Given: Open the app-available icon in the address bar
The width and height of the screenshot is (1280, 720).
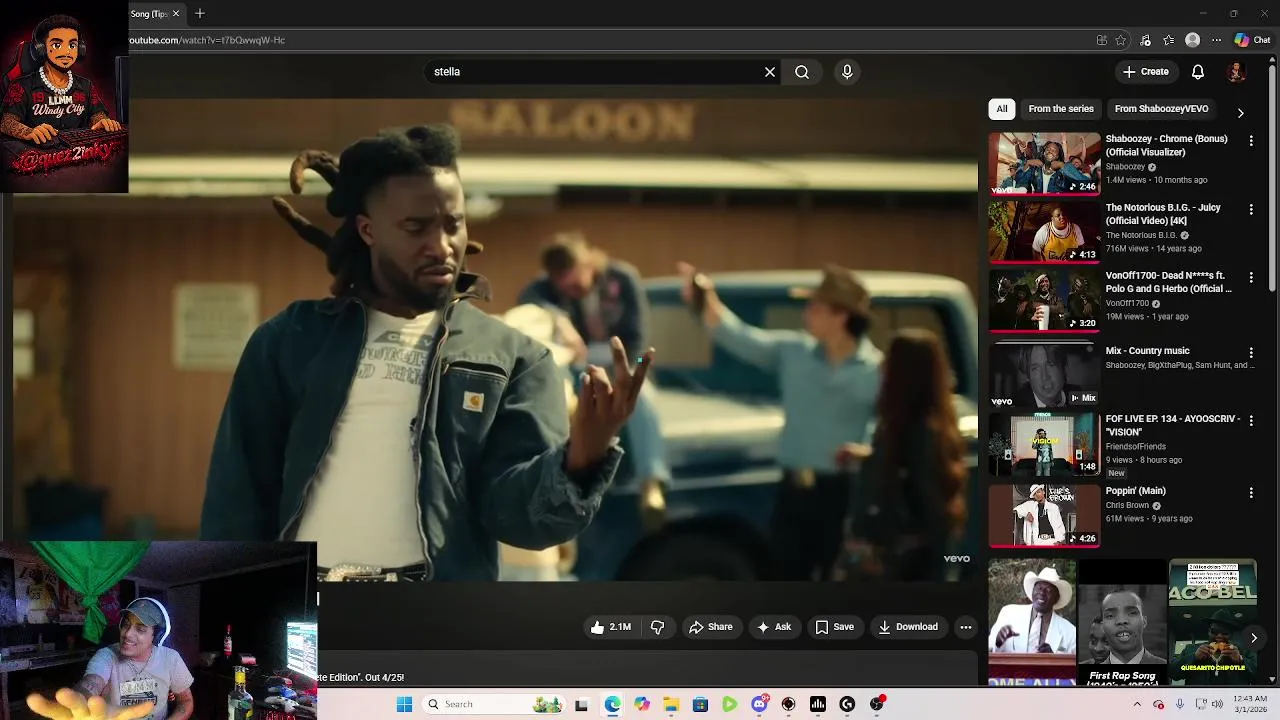Looking at the screenshot, I should point(1101,40).
